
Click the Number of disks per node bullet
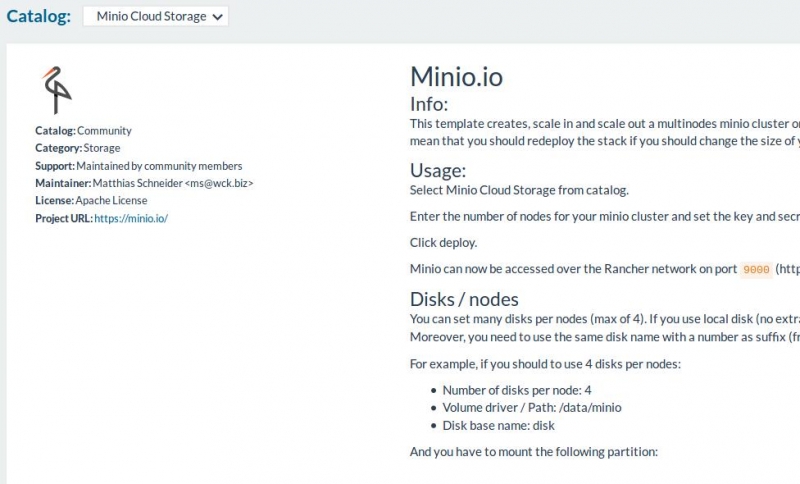point(517,390)
